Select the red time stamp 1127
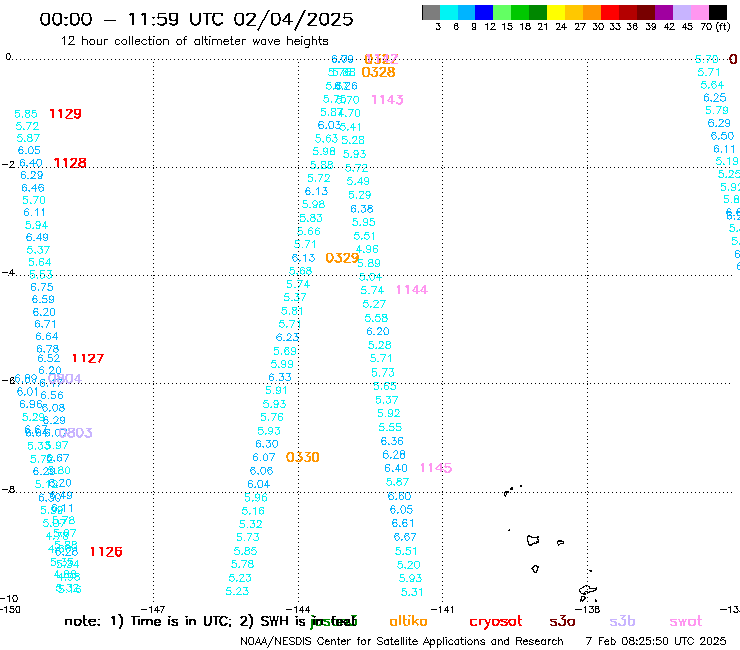Viewport: 740px width, 650px height. point(88,358)
